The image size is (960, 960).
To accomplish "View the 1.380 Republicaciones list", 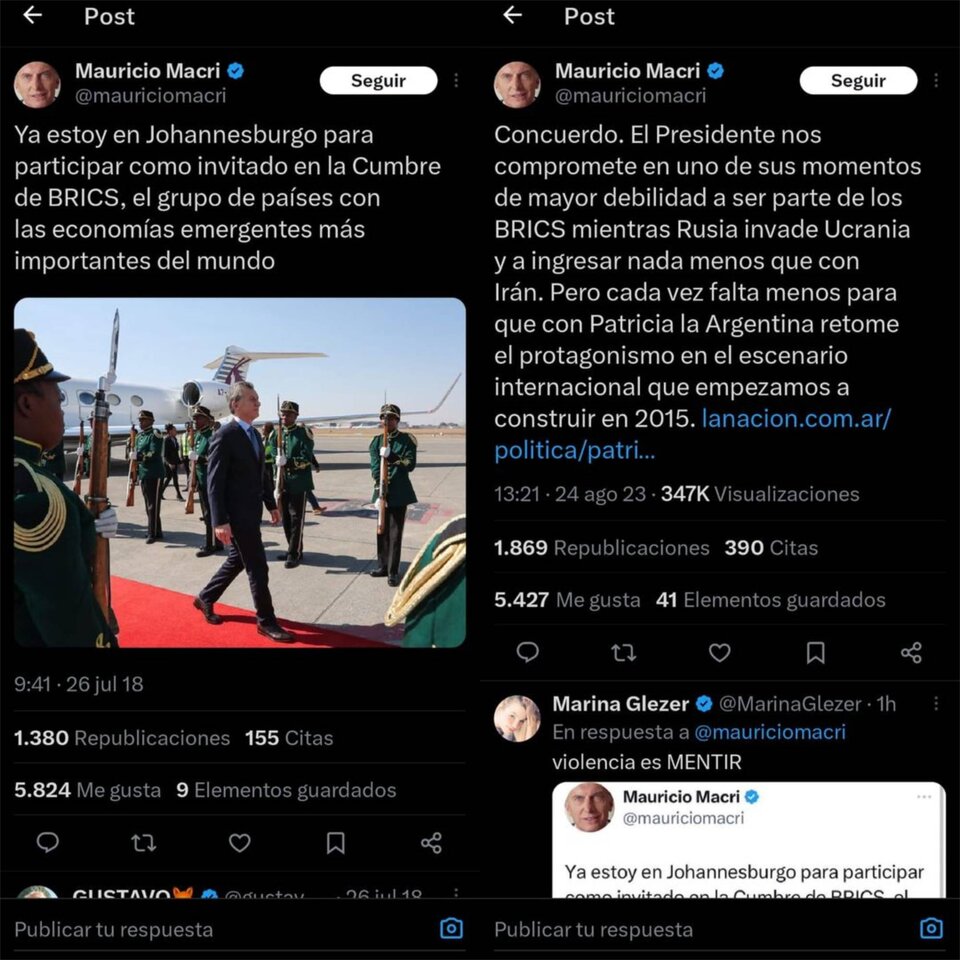I will pyautogui.click(x=122, y=738).
